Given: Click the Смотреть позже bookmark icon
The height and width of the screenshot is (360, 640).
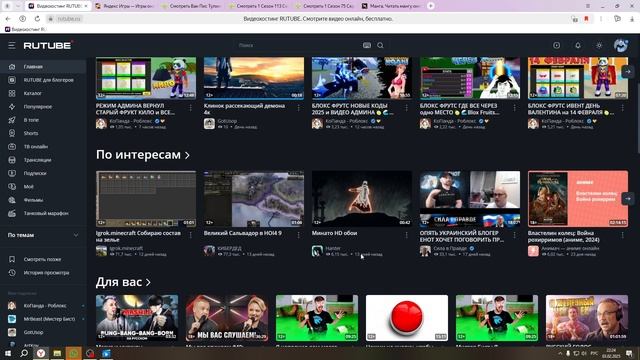Looking at the screenshot, I should 12,259.
